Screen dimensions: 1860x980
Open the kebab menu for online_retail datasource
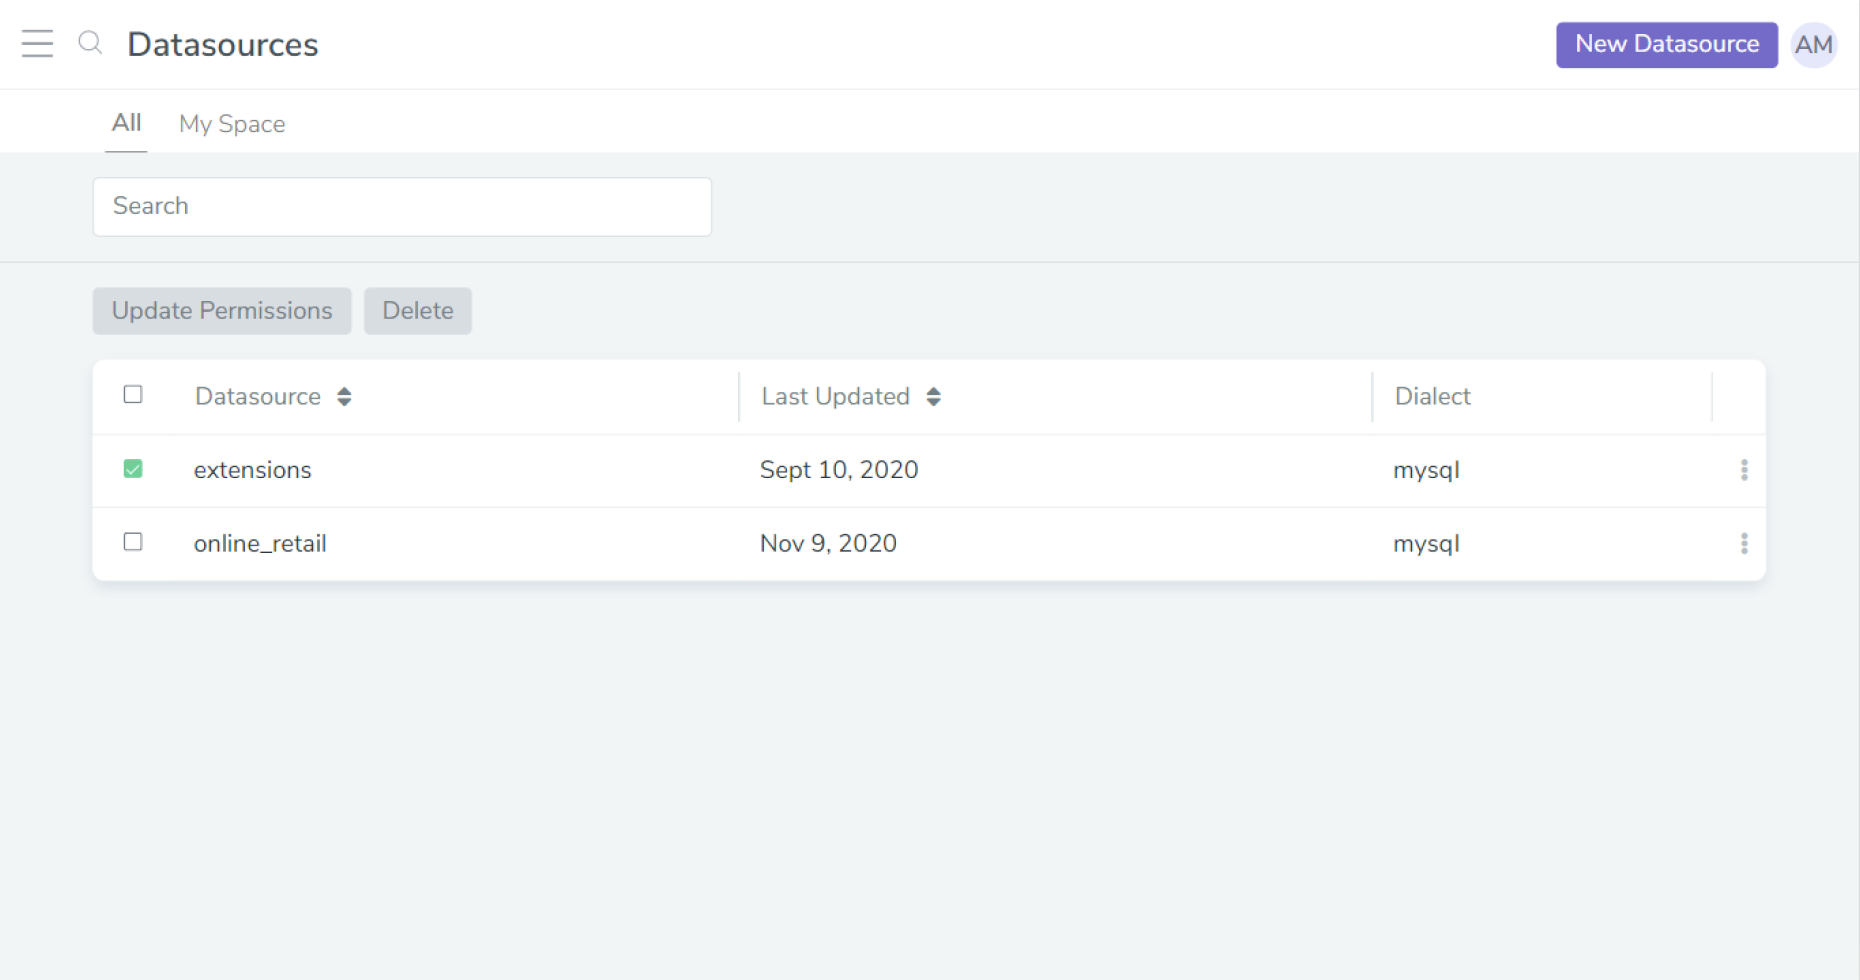[x=1744, y=543]
